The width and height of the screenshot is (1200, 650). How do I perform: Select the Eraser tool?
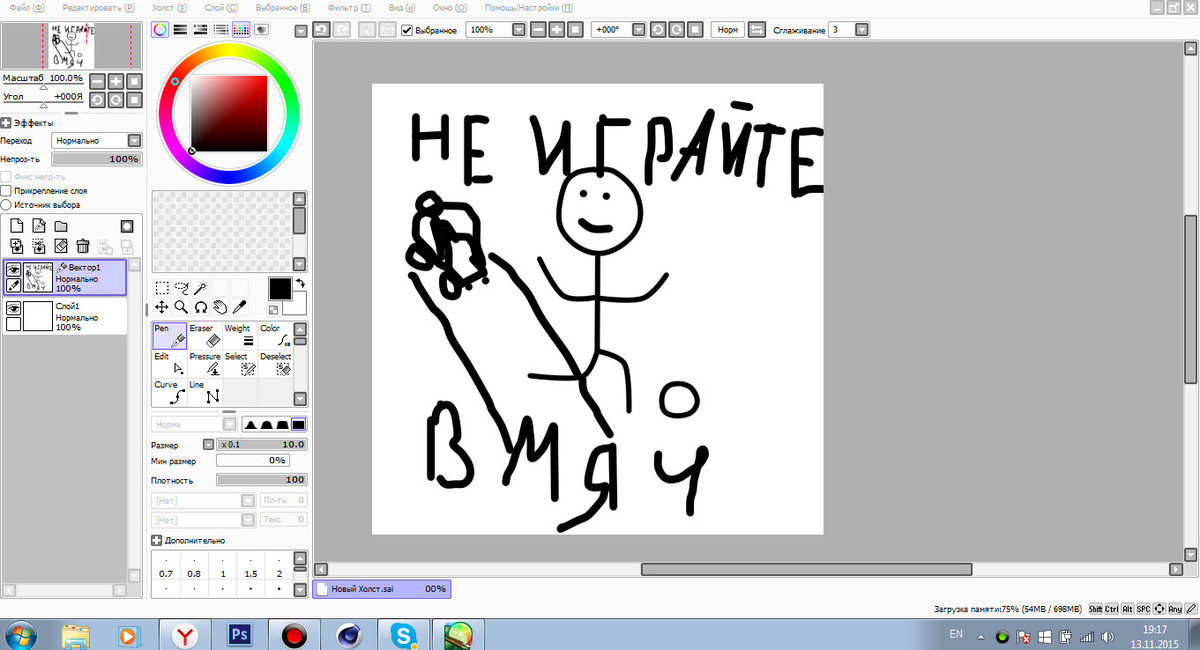(x=206, y=335)
